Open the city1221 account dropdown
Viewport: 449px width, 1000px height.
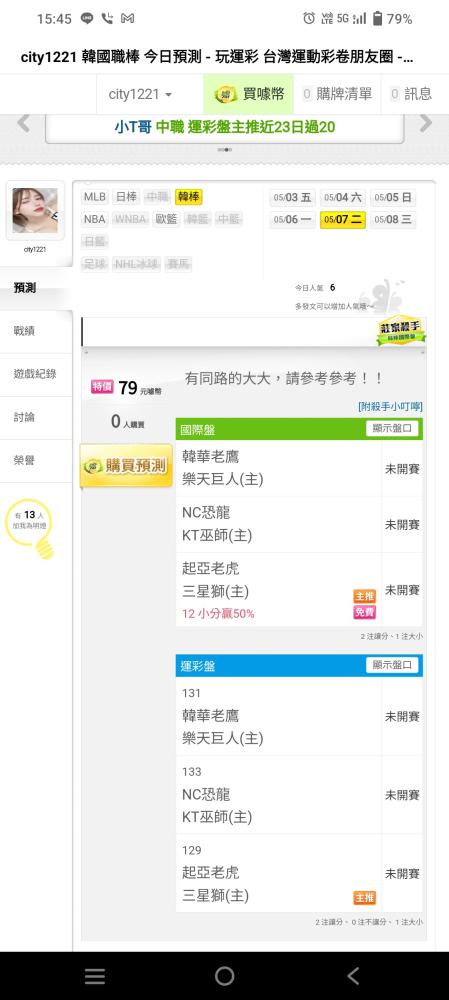(x=140, y=94)
